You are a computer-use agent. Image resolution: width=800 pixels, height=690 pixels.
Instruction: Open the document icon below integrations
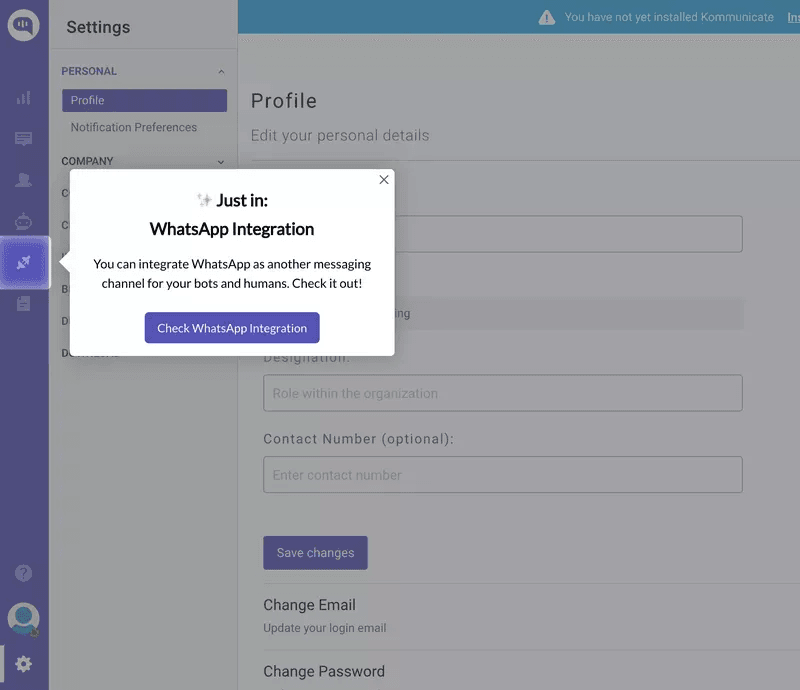pyautogui.click(x=23, y=303)
